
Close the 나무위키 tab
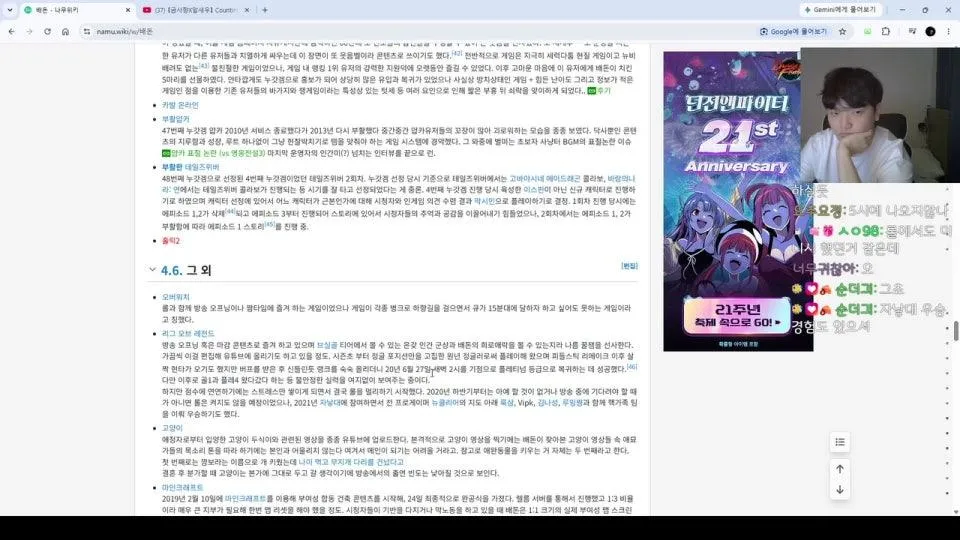[x=127, y=10]
